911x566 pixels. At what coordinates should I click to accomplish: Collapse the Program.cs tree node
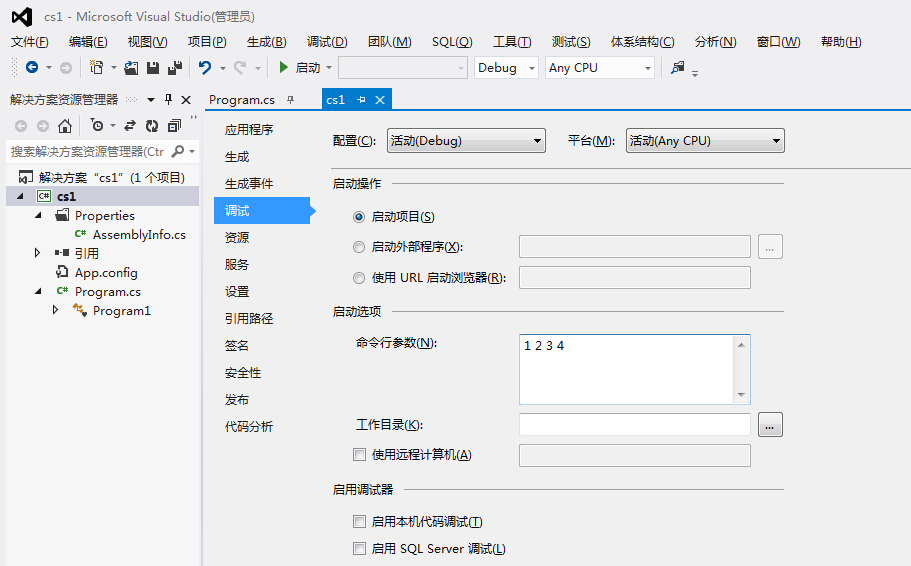coord(38,291)
